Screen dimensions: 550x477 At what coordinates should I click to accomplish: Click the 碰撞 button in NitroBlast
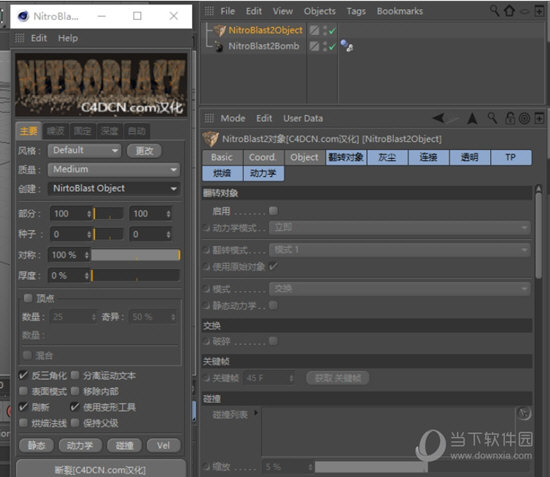(x=125, y=445)
